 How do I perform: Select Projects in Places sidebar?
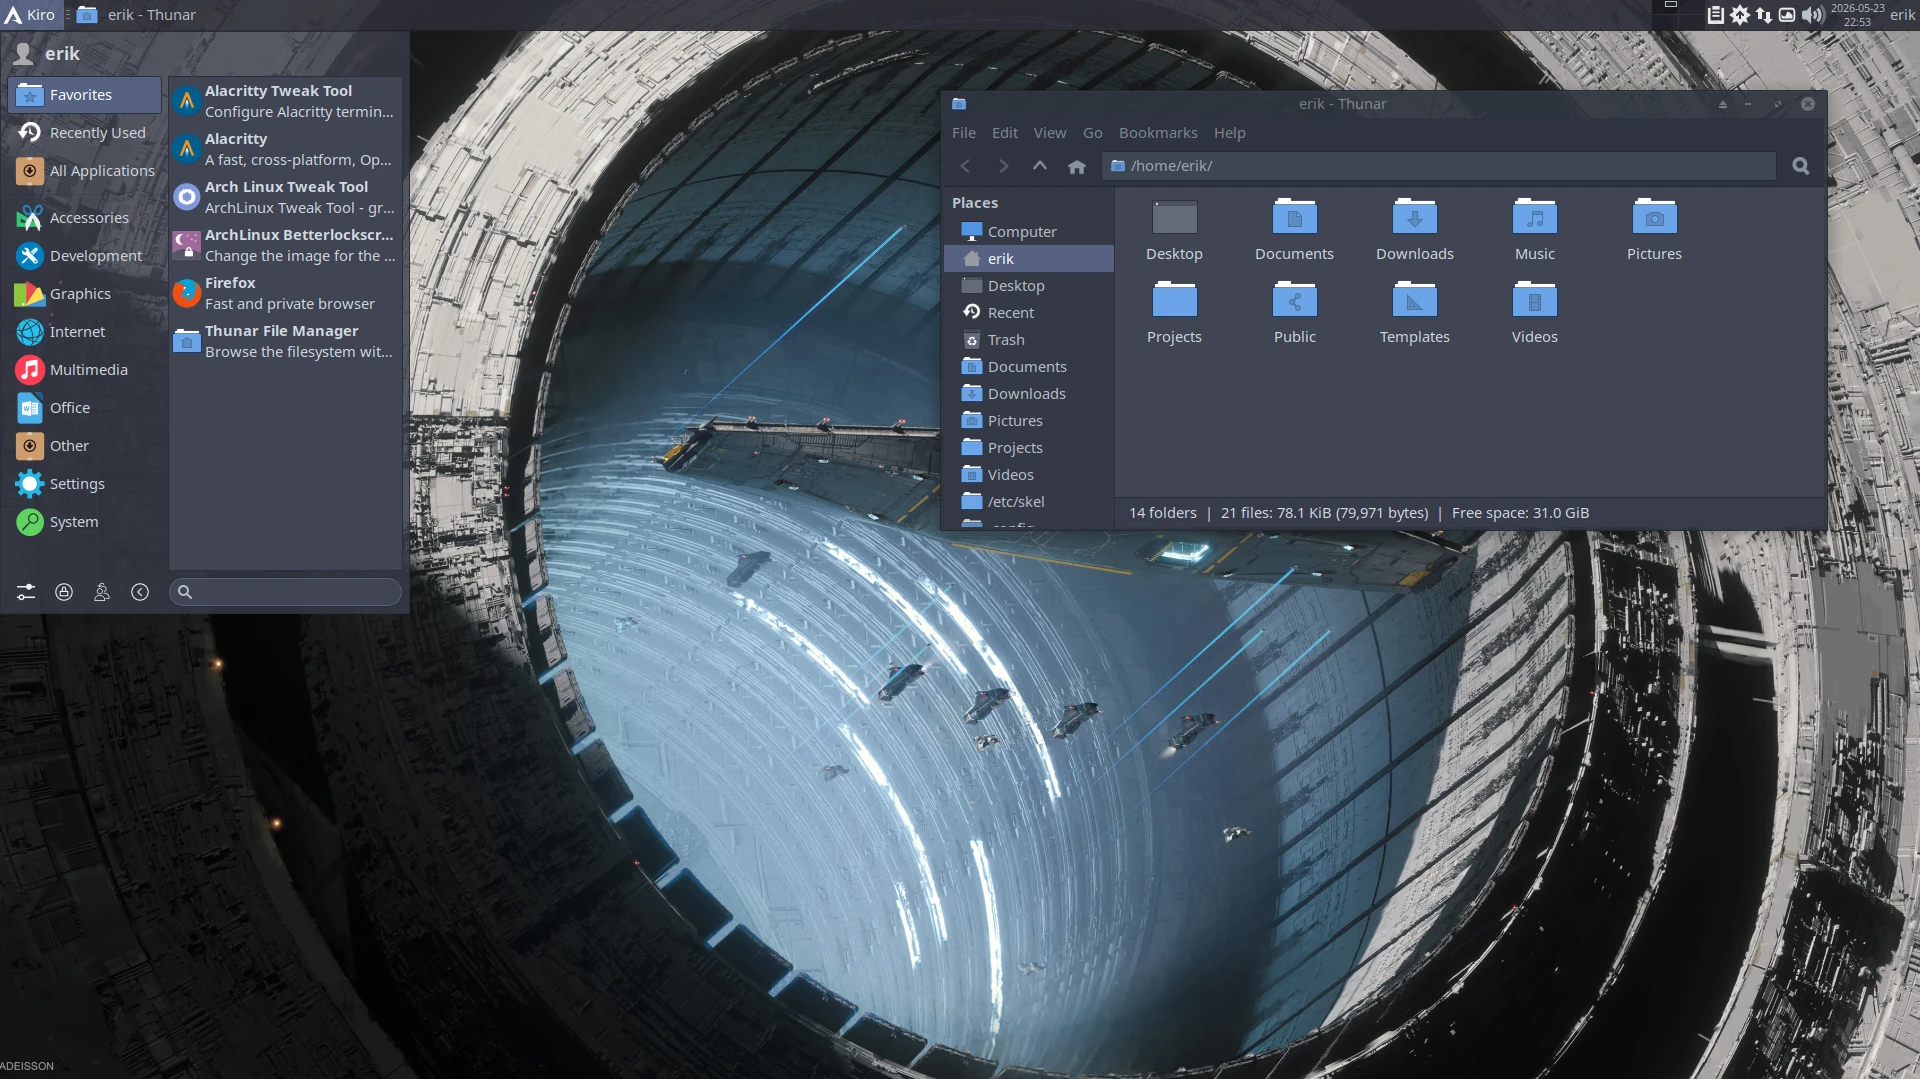coord(1029,448)
